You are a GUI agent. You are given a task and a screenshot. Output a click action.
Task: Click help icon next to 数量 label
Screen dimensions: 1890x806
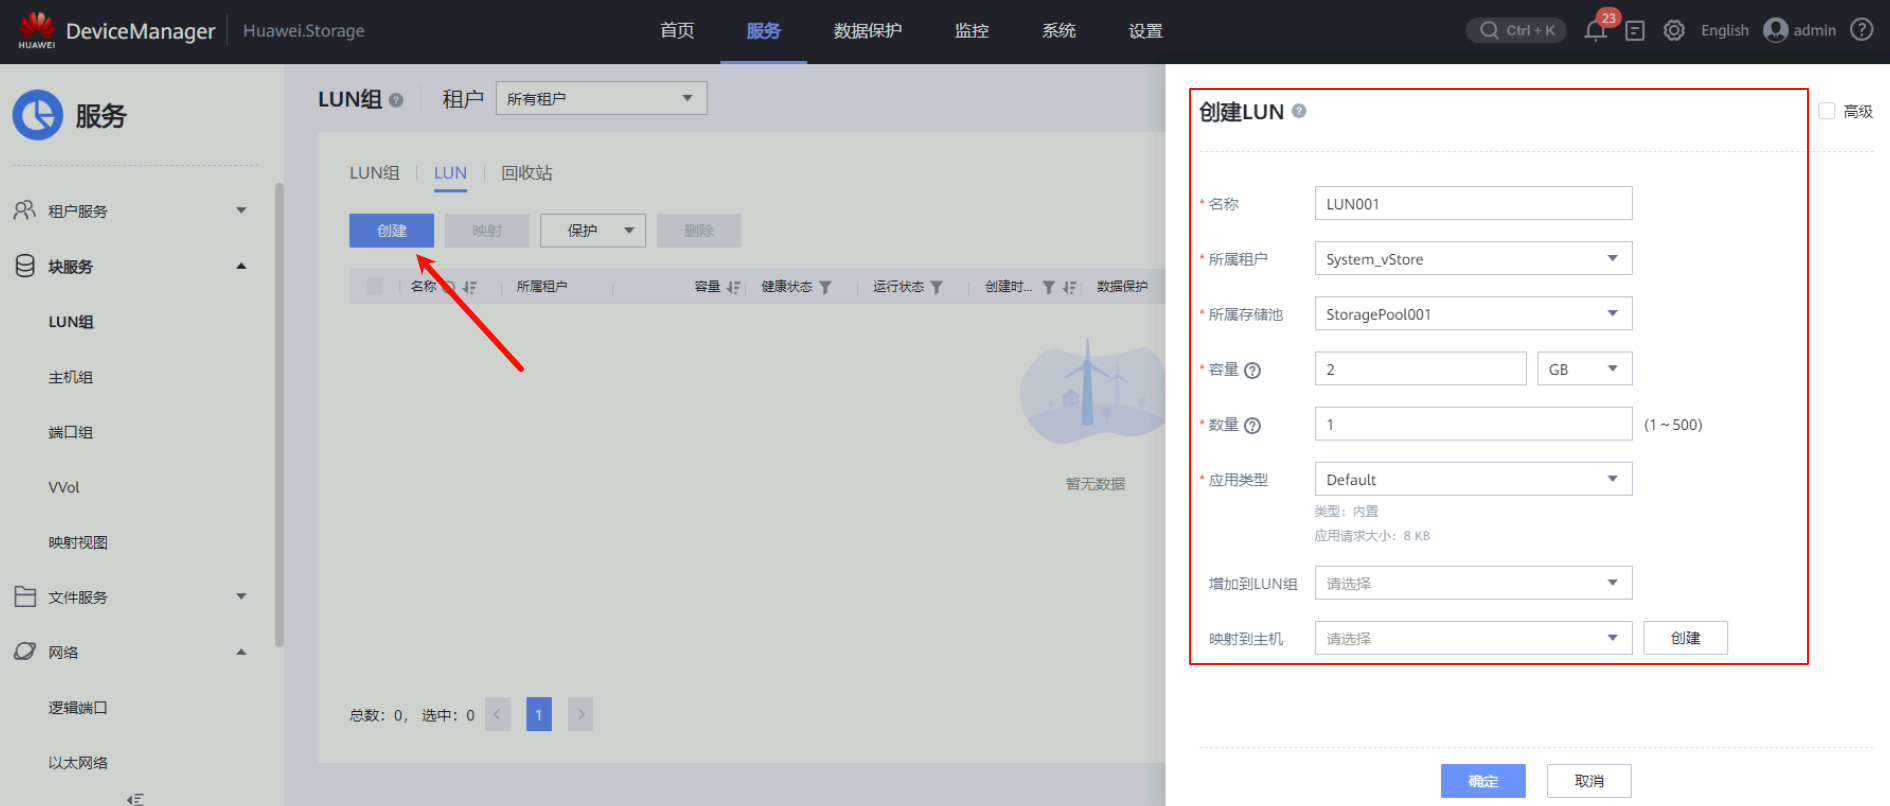coord(1252,425)
